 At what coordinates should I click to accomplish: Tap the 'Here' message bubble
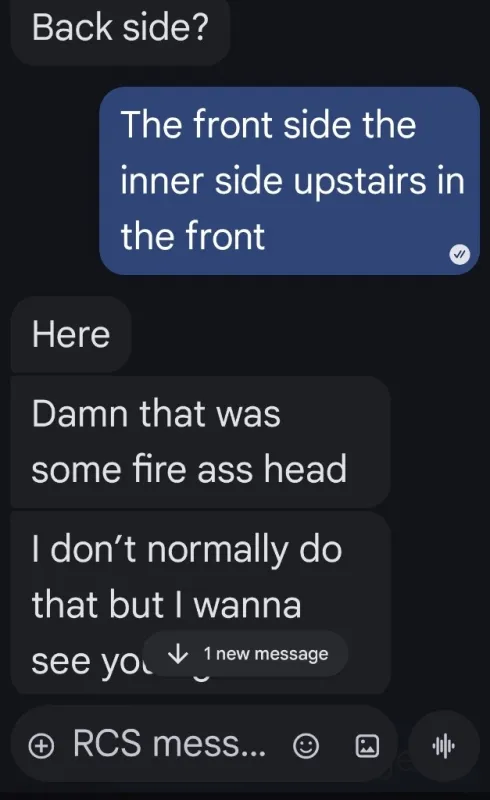71,335
